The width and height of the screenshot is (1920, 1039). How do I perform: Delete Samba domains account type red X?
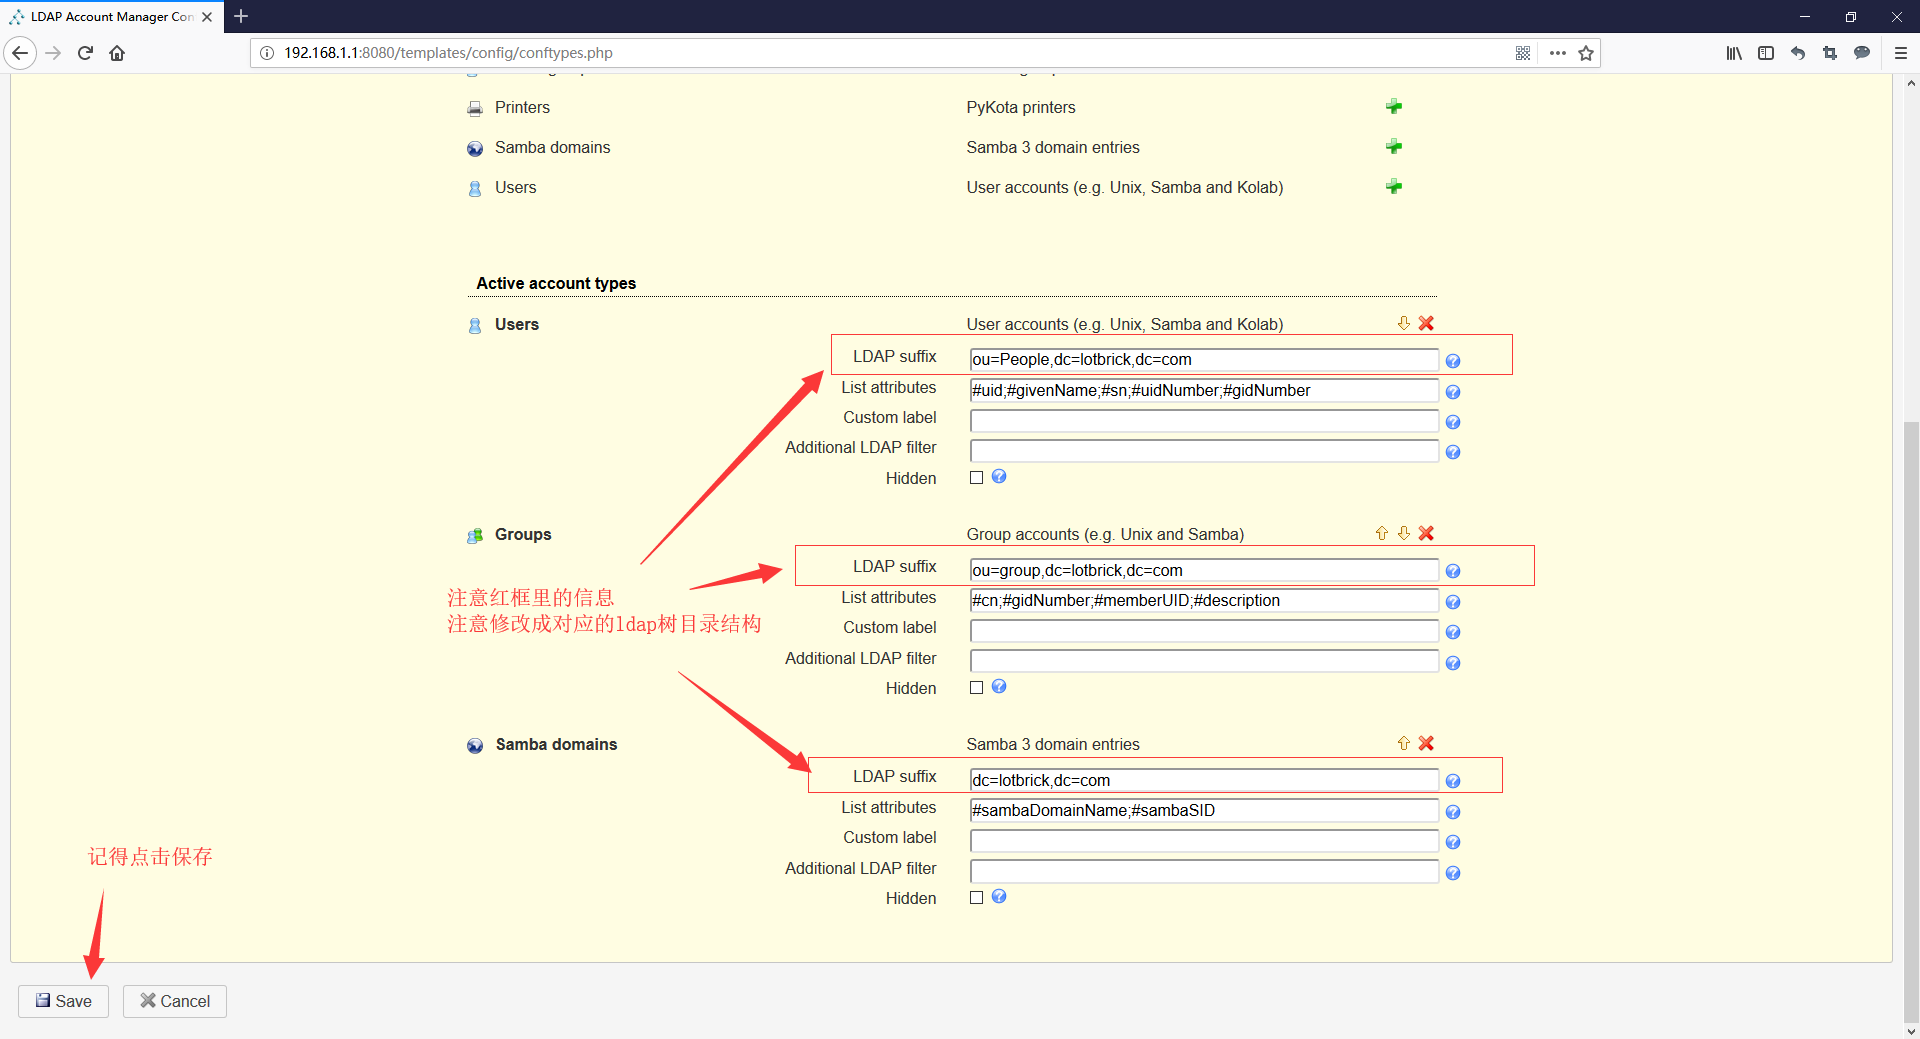(x=1426, y=743)
